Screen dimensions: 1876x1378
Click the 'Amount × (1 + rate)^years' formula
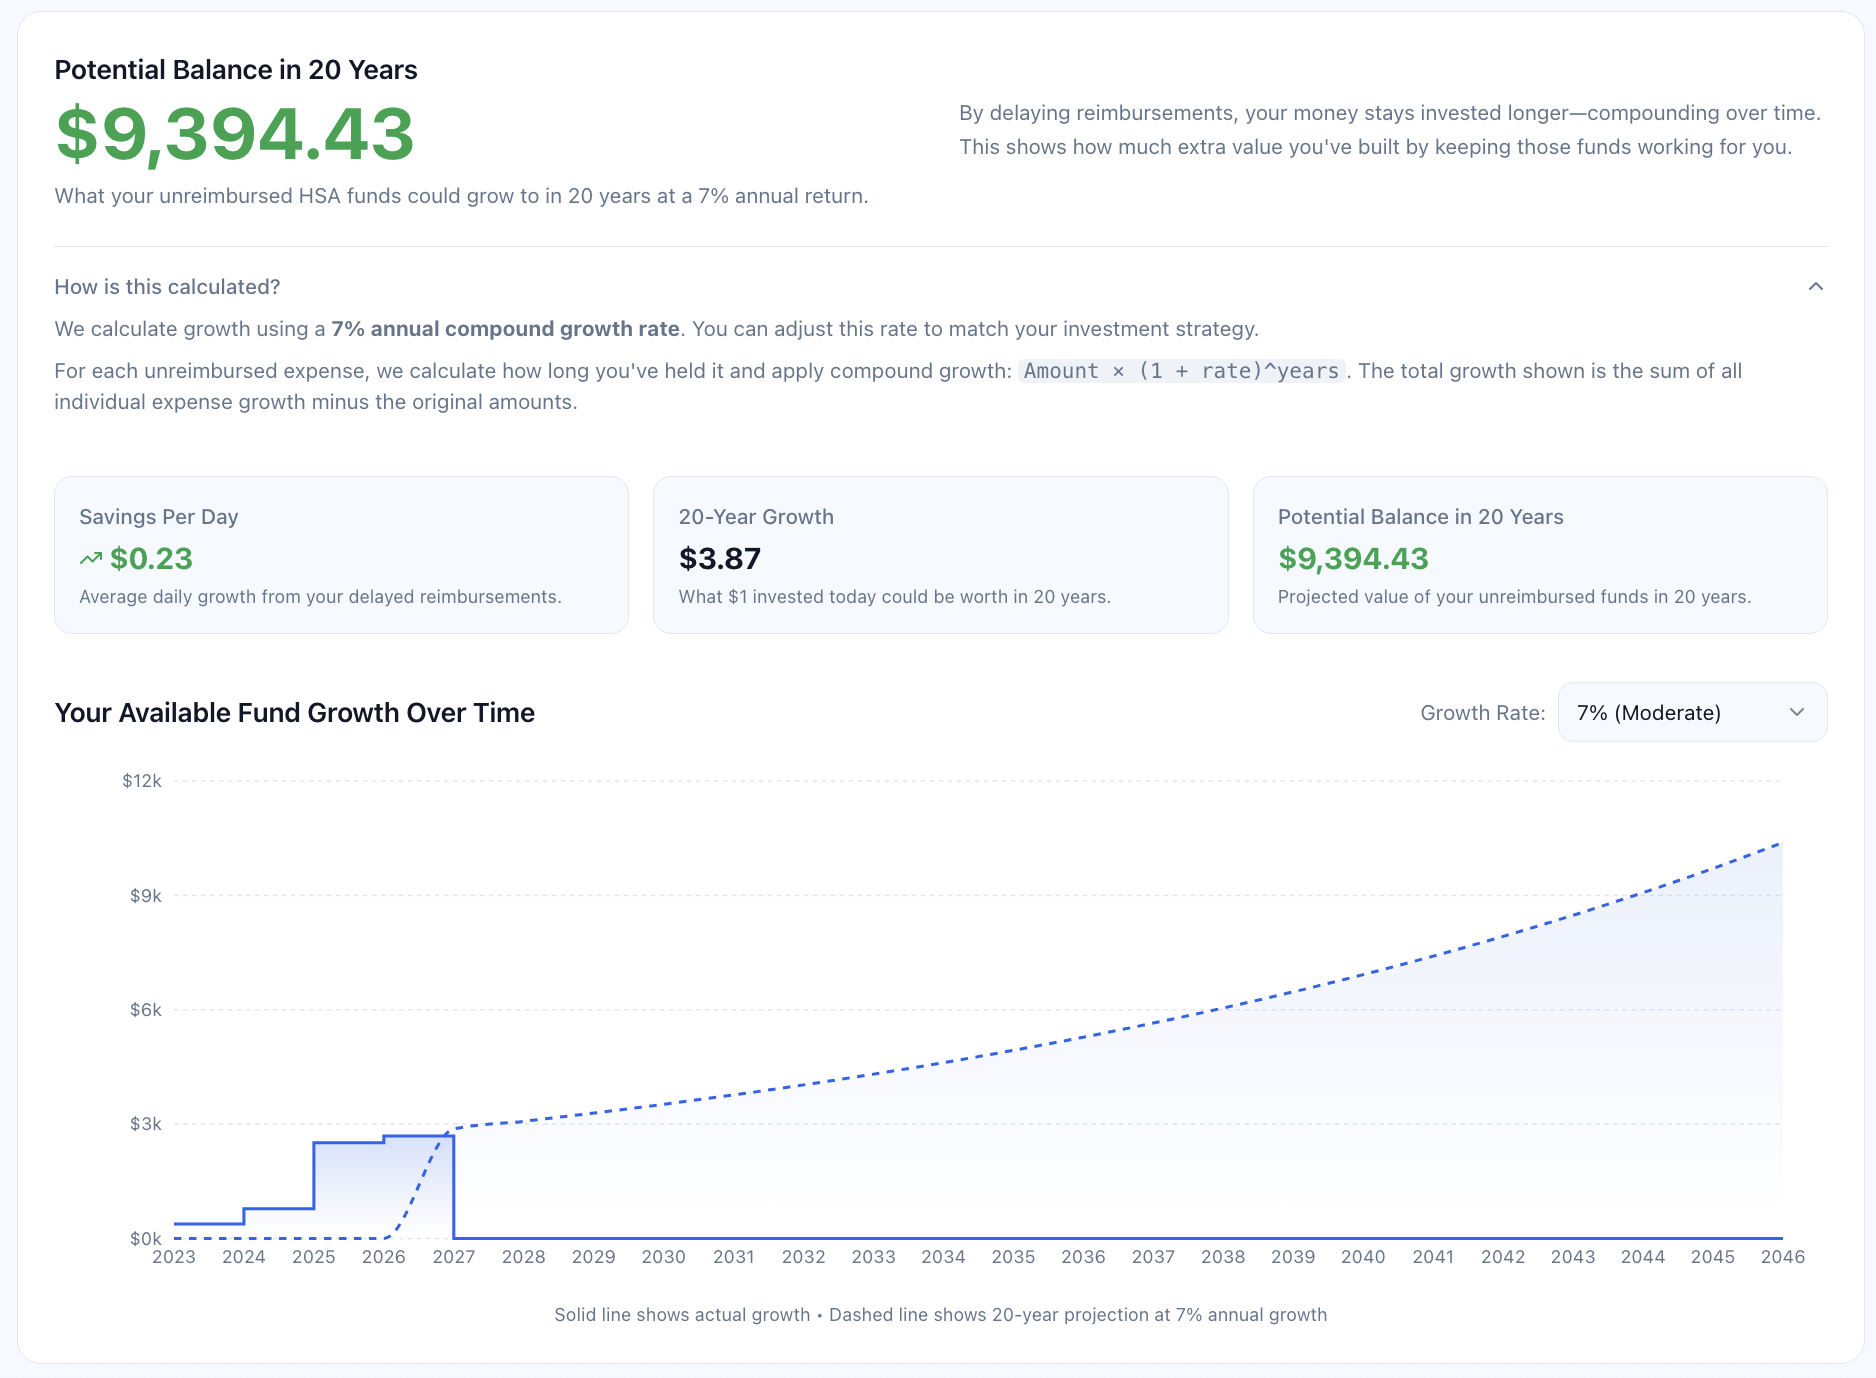[x=1182, y=371]
